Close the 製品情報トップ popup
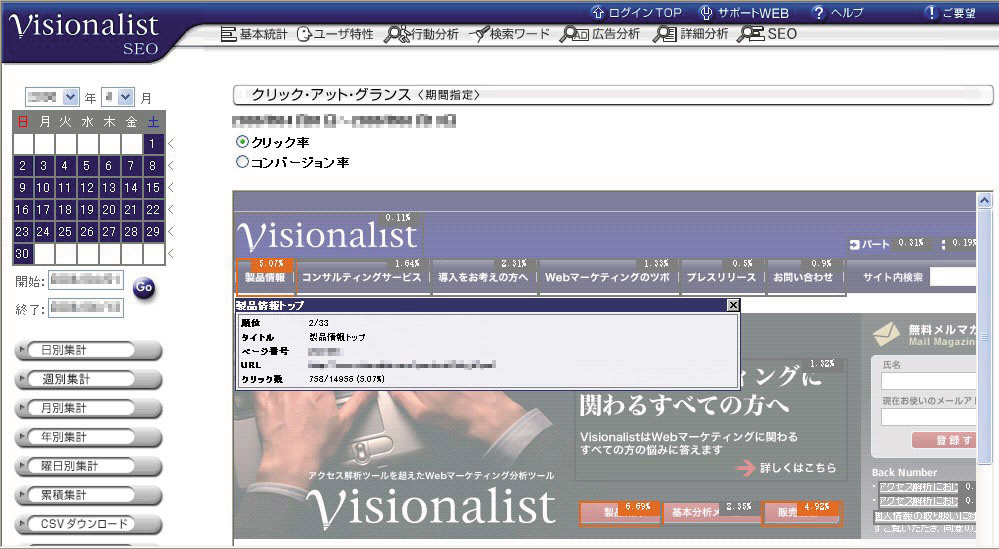The image size is (999, 549). tap(733, 305)
